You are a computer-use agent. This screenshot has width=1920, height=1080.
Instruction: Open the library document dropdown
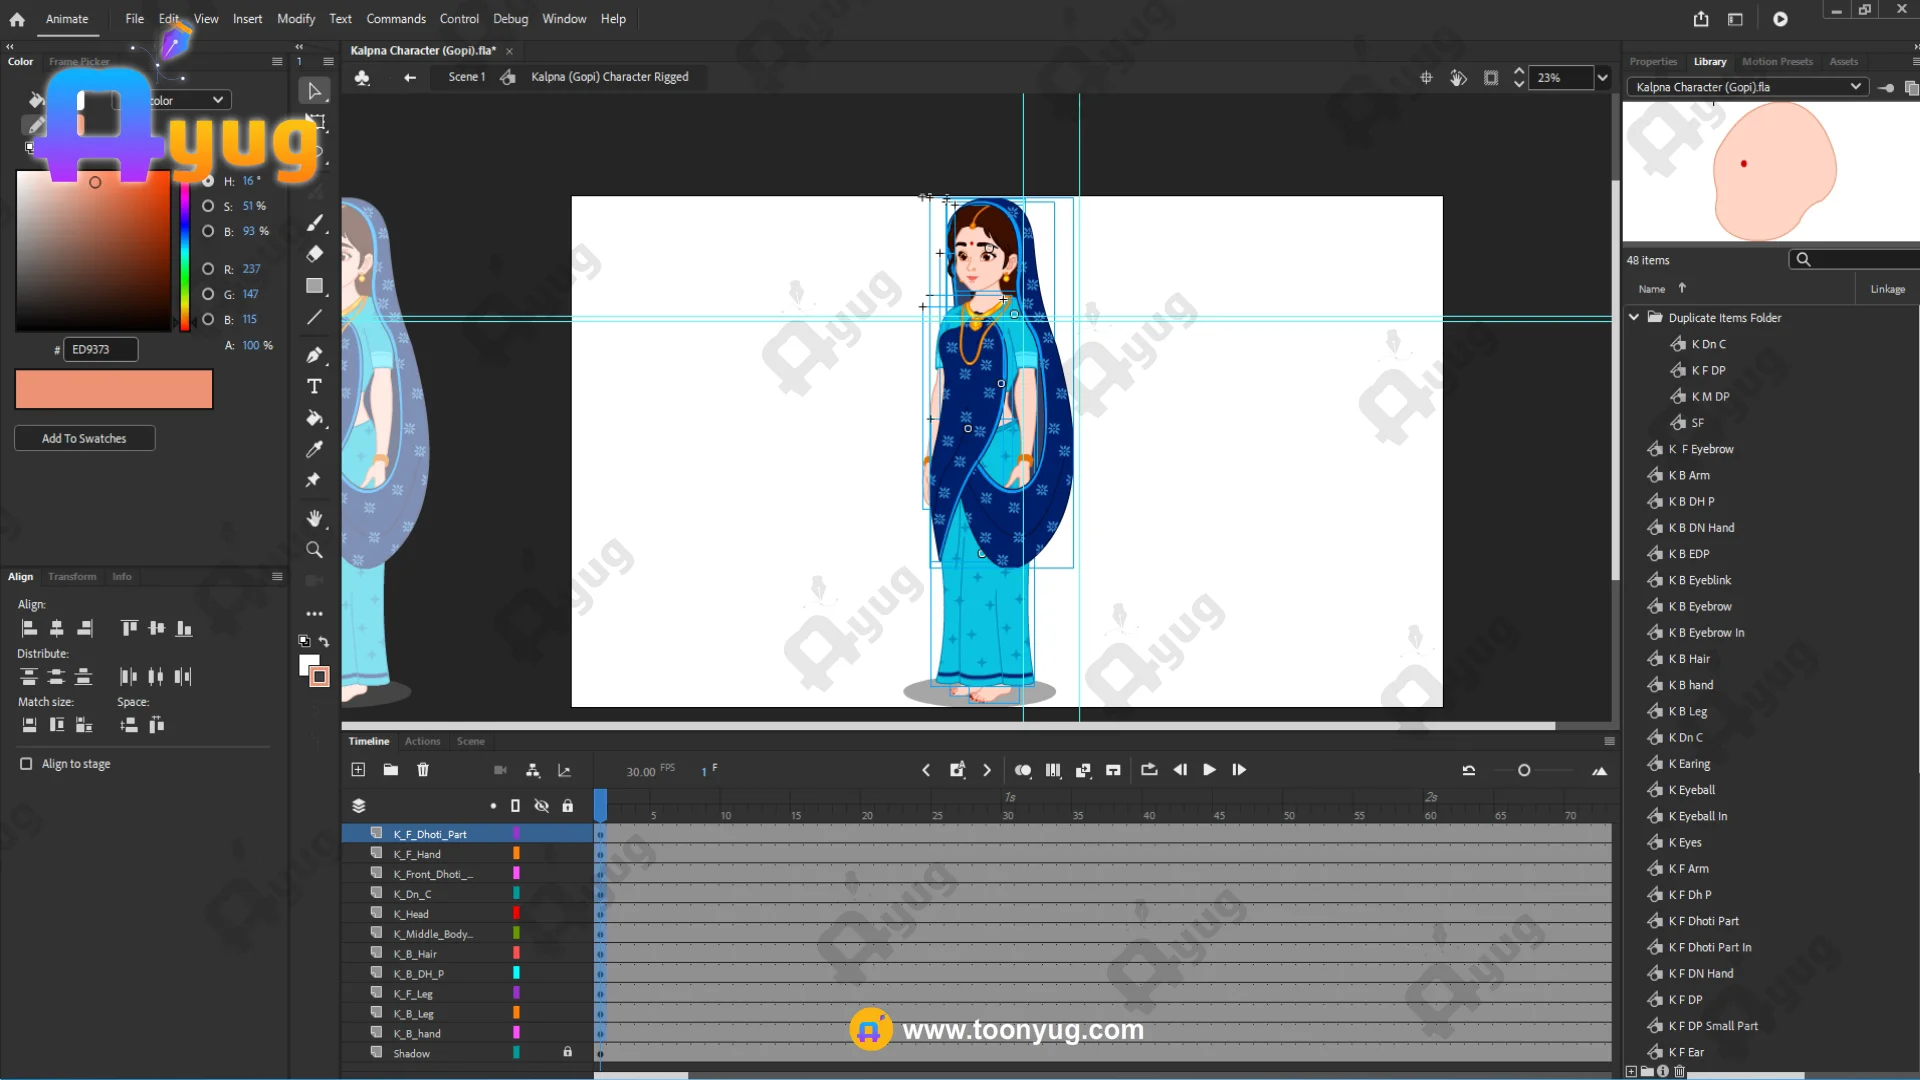click(1856, 87)
